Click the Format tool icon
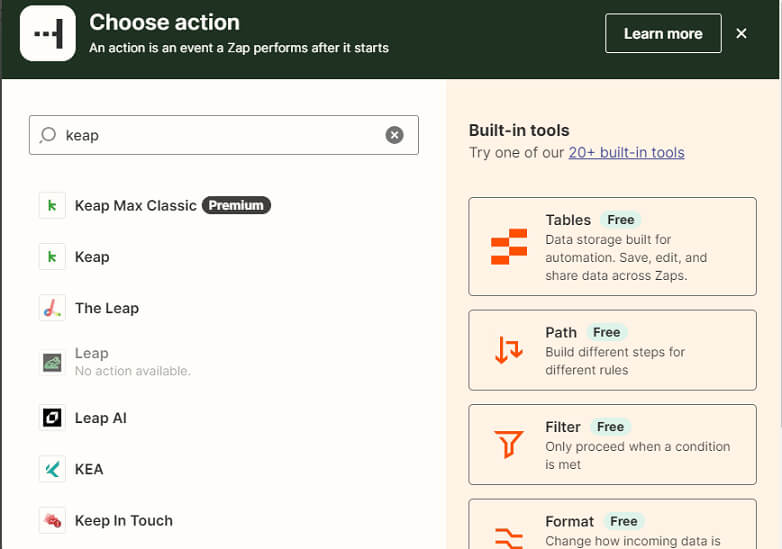The width and height of the screenshot is (782, 549). coord(509,539)
